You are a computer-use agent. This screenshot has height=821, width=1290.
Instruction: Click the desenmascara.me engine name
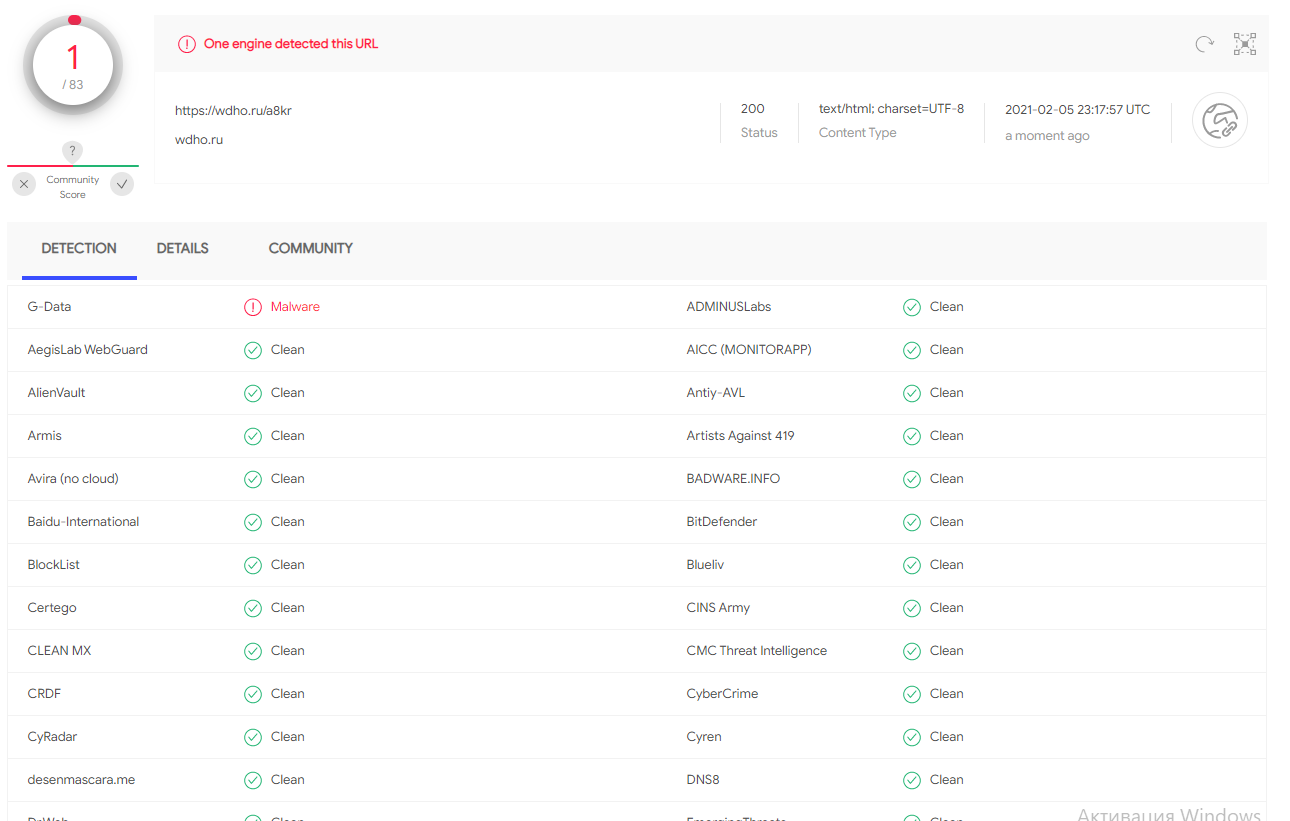click(81, 780)
